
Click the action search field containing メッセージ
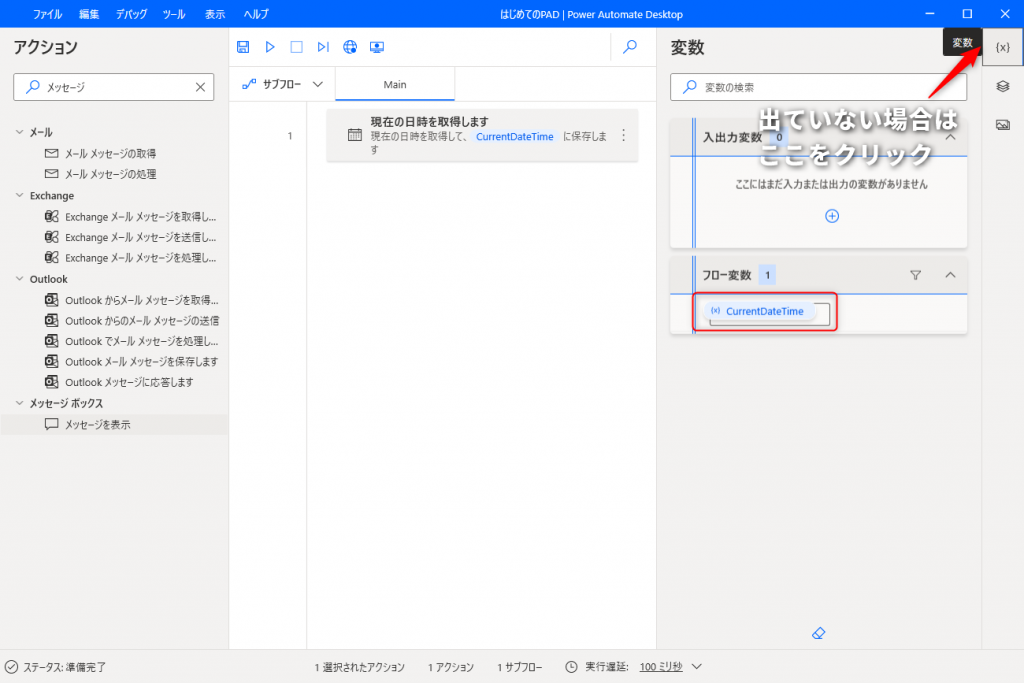point(114,87)
